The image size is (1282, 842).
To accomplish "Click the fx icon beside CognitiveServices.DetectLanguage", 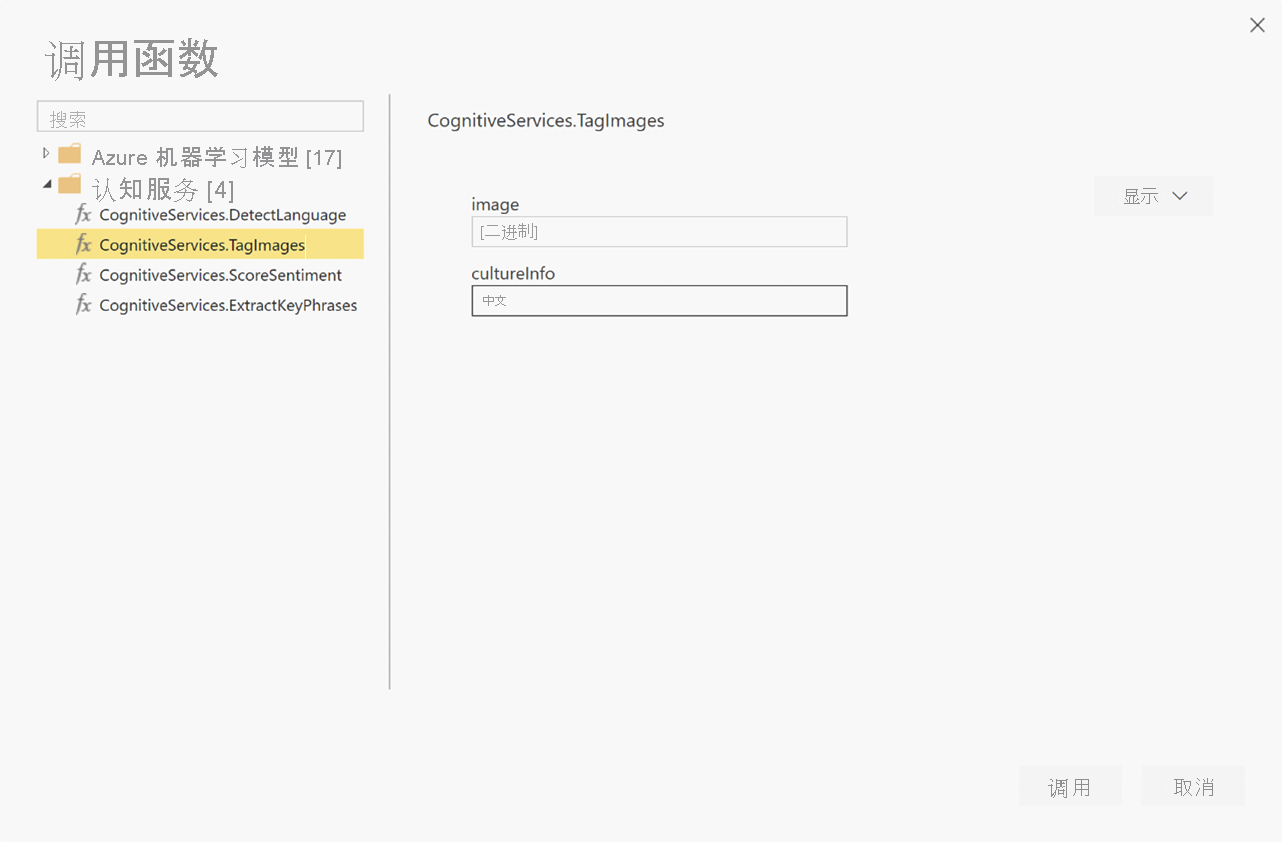I will click(x=84, y=214).
